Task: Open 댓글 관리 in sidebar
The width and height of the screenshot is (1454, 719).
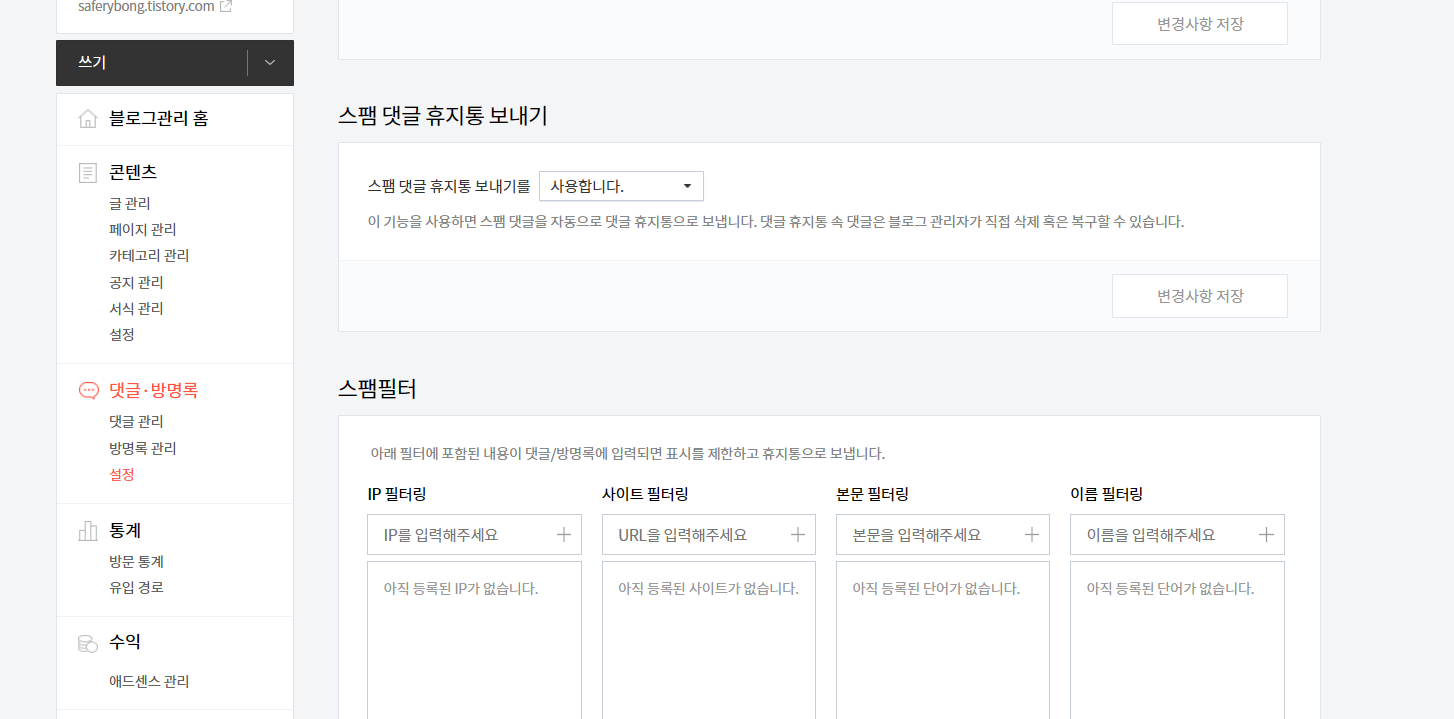Action: pyautogui.click(x=136, y=422)
